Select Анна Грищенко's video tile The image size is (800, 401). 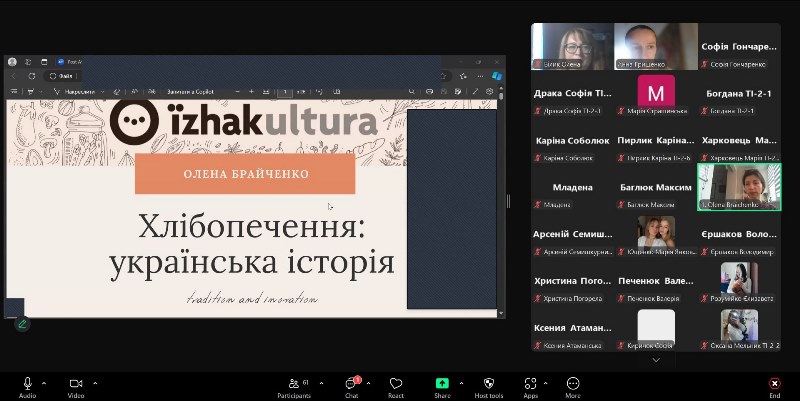[656, 46]
